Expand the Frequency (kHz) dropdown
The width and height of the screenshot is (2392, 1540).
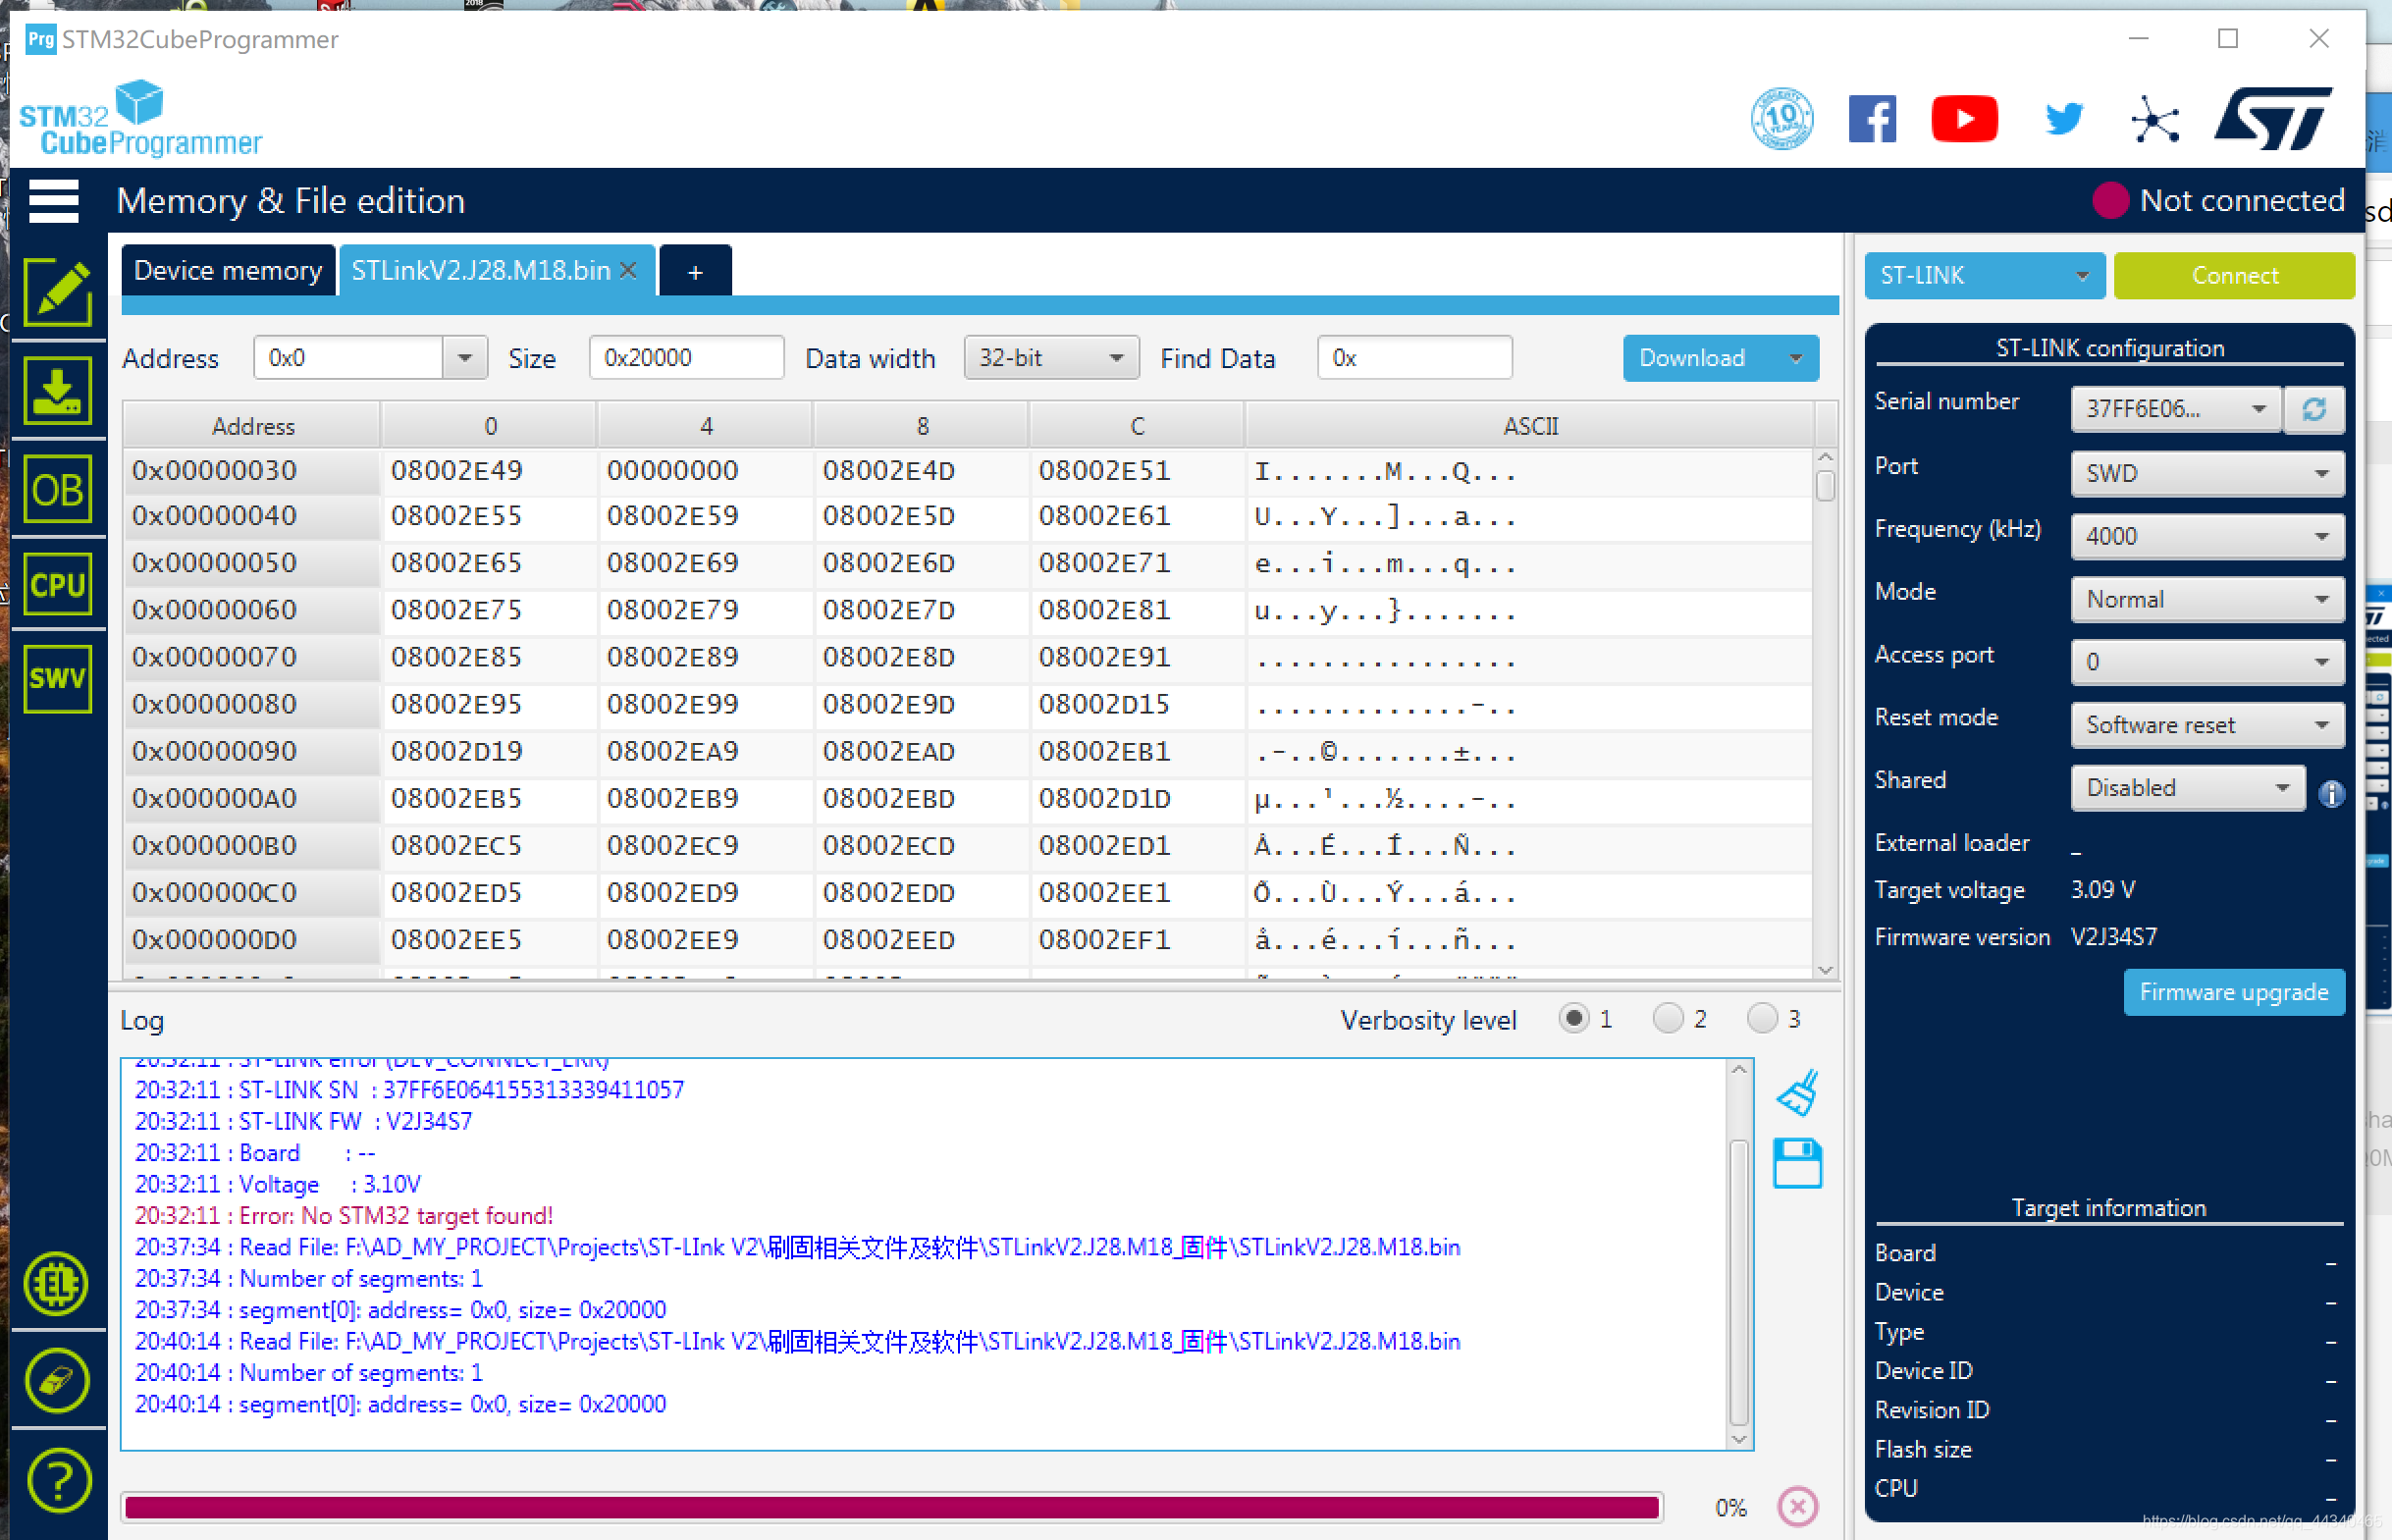2206,536
